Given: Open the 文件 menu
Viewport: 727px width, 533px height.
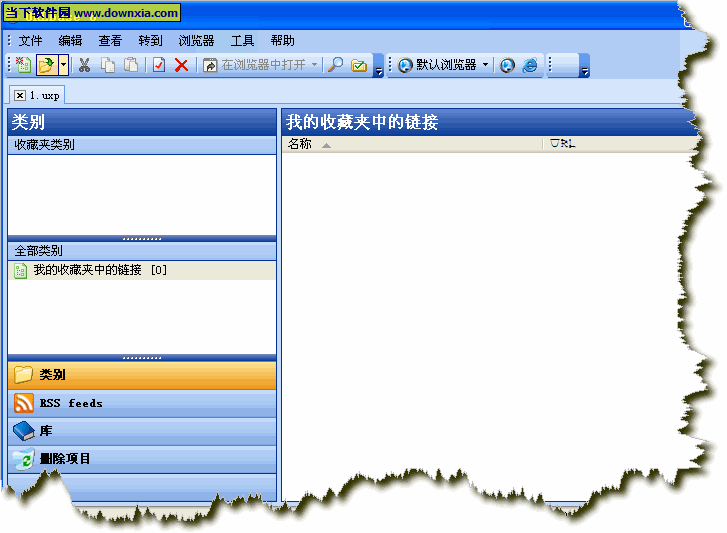Looking at the screenshot, I should [30, 41].
